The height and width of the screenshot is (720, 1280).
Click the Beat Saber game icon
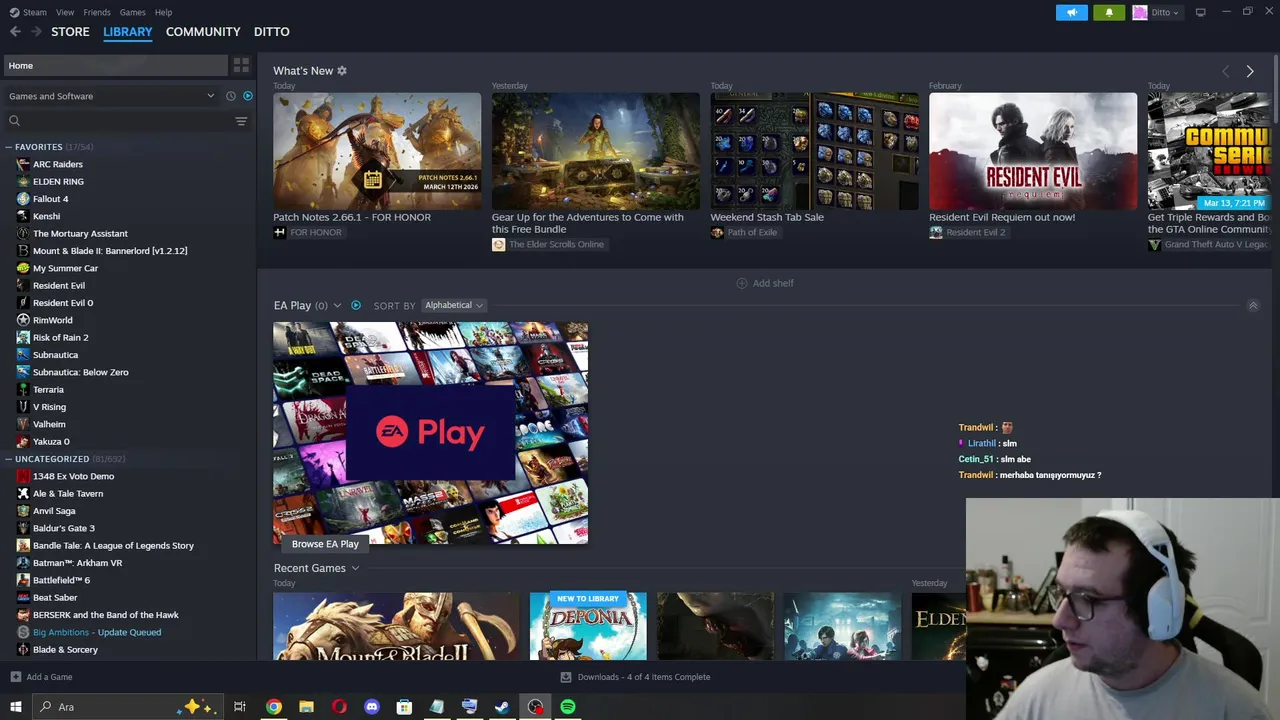coord(23,597)
